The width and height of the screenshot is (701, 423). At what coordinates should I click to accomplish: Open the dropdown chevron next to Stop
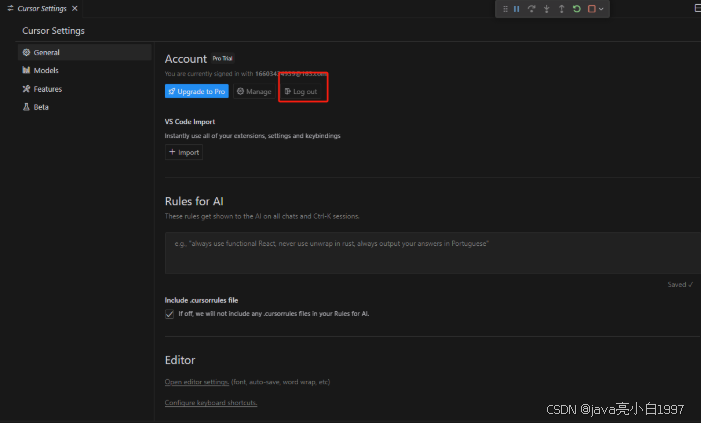[x=601, y=9]
